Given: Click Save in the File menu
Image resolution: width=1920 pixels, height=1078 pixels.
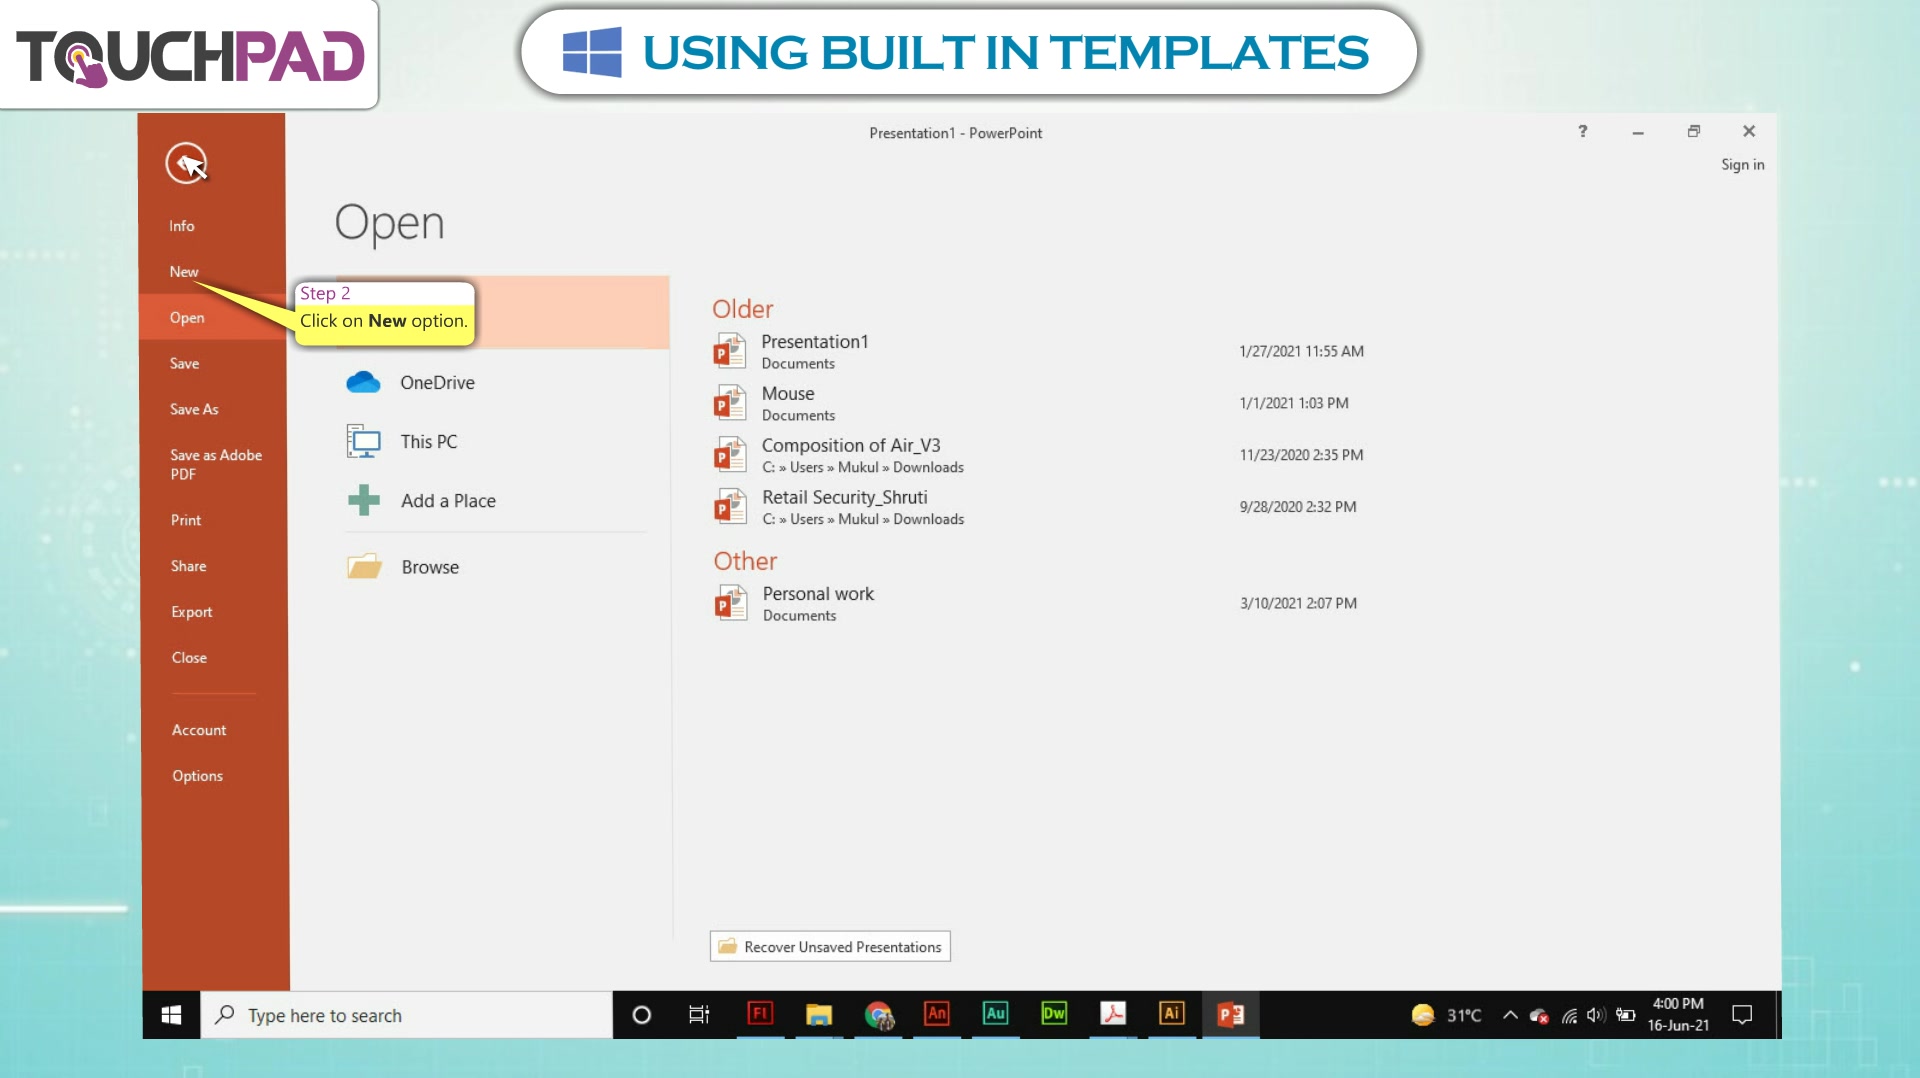Looking at the screenshot, I should pos(184,364).
